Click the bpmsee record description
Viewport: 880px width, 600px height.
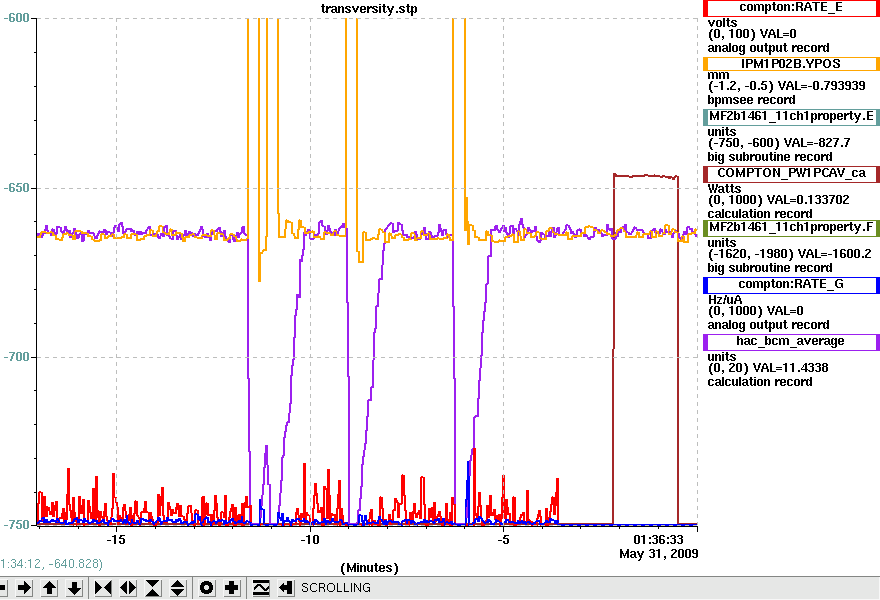[x=751, y=100]
